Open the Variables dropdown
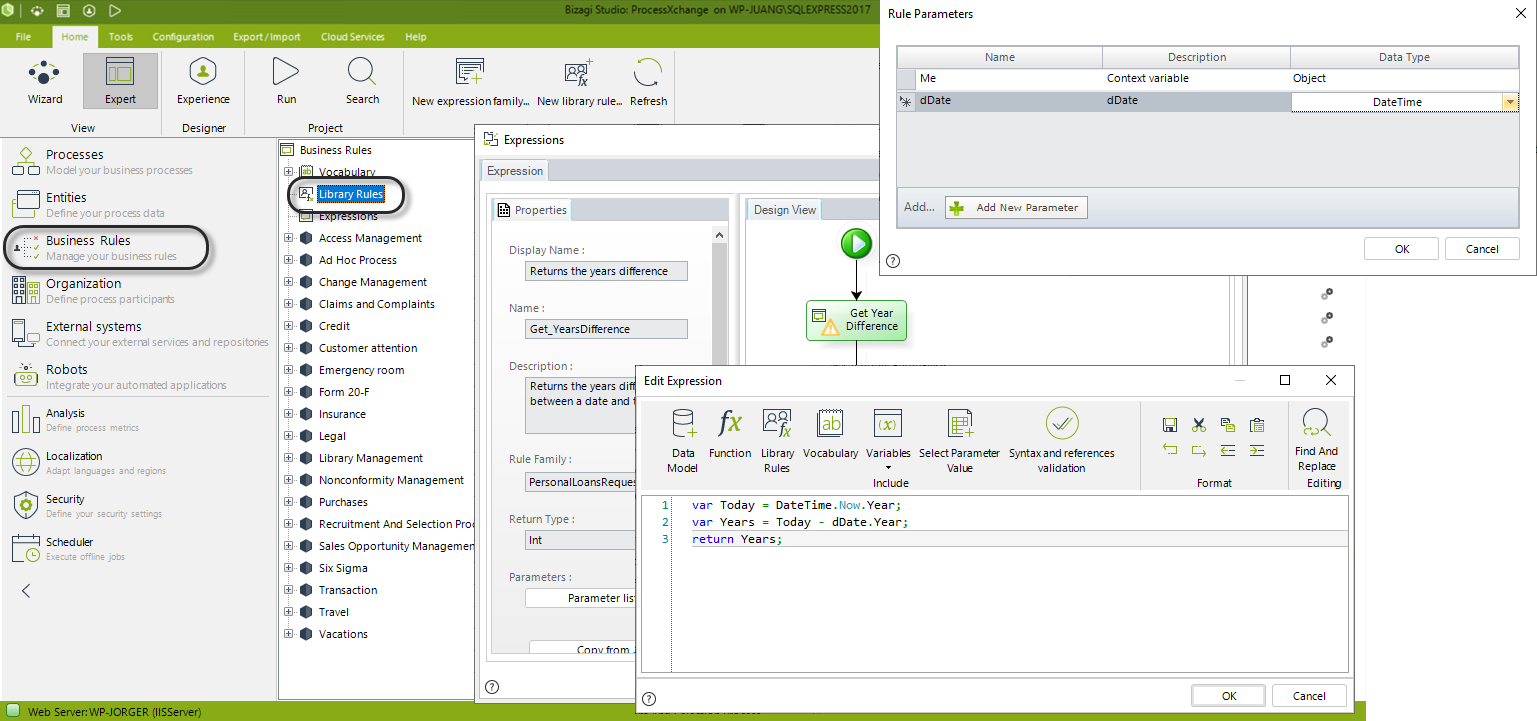1537x721 pixels. (x=888, y=441)
